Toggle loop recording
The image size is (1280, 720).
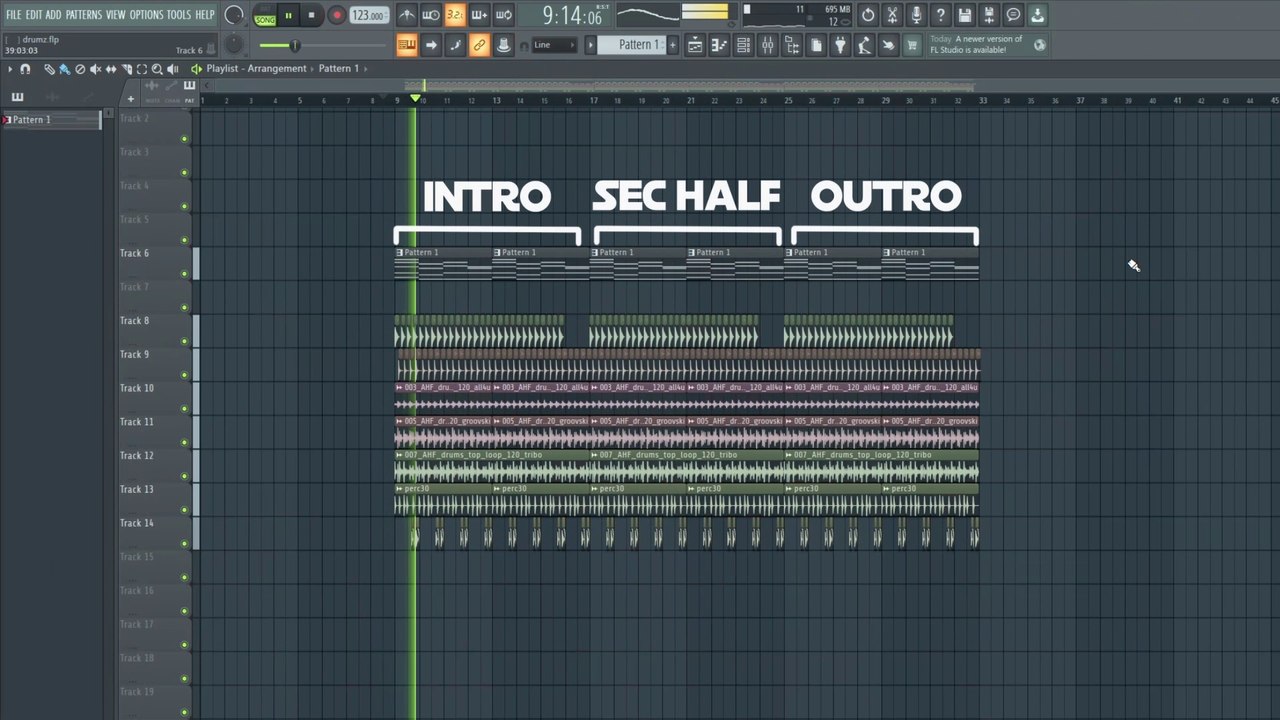(x=503, y=15)
